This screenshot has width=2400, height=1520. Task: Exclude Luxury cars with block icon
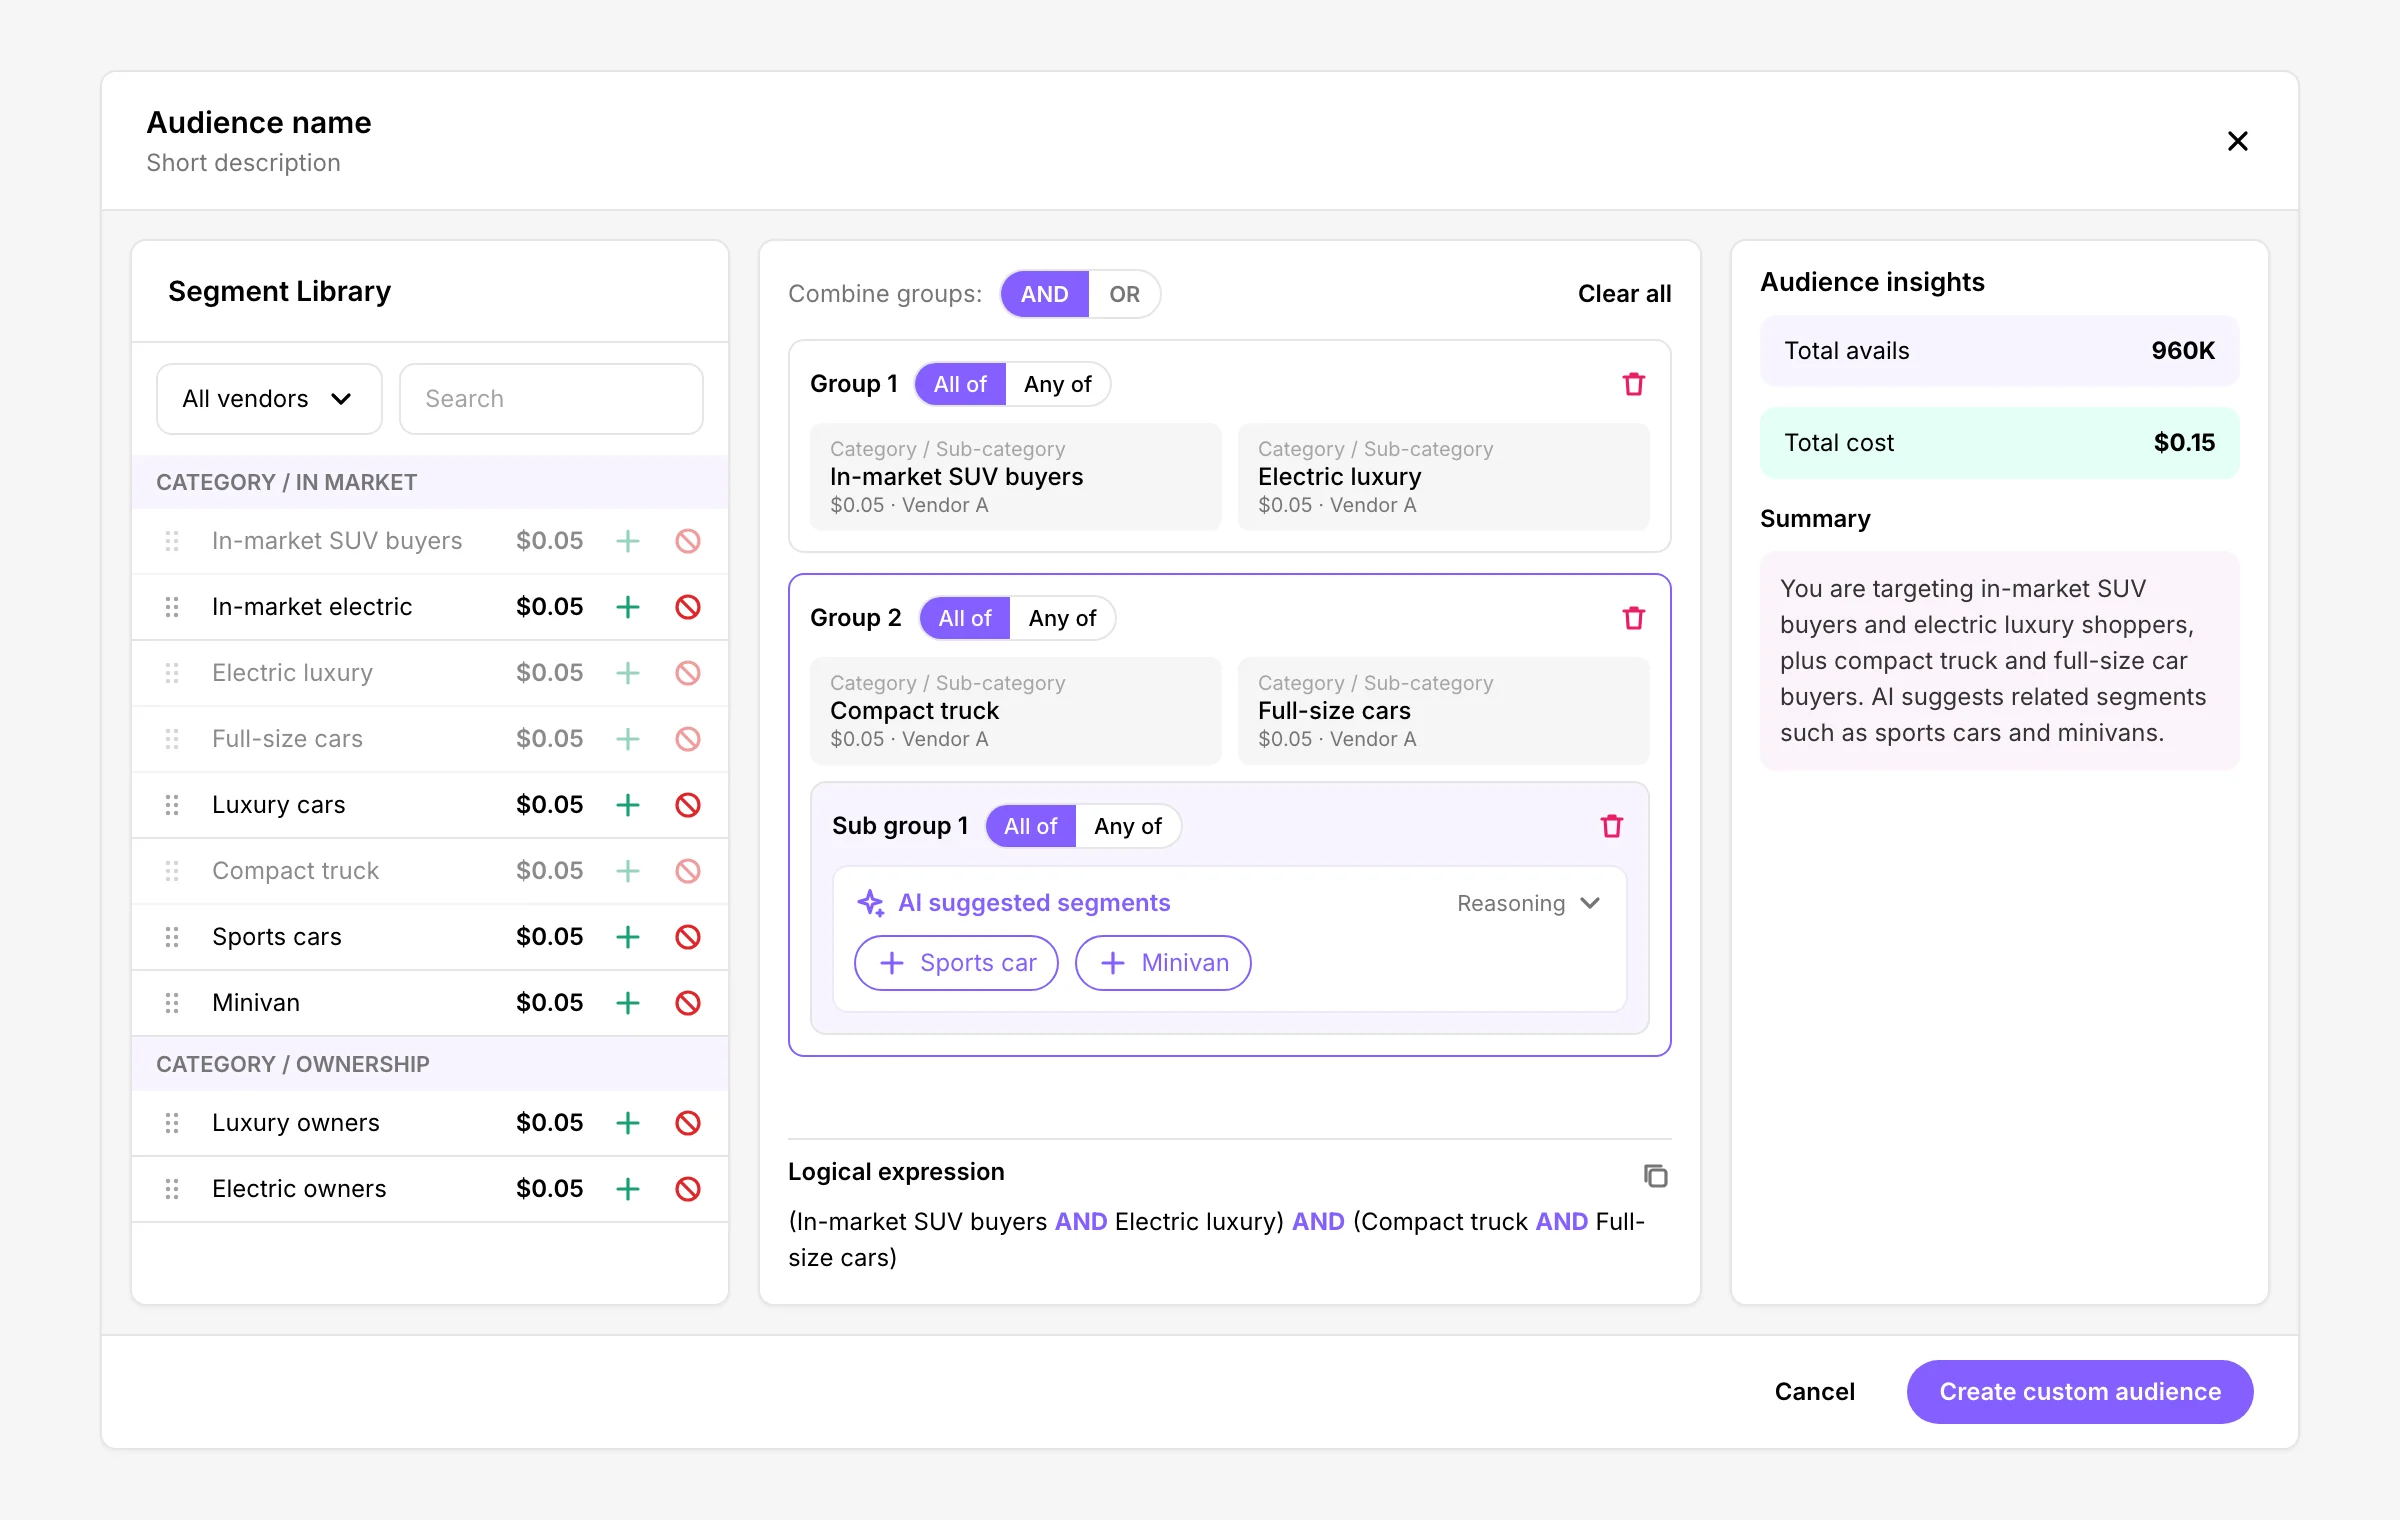pos(688,805)
